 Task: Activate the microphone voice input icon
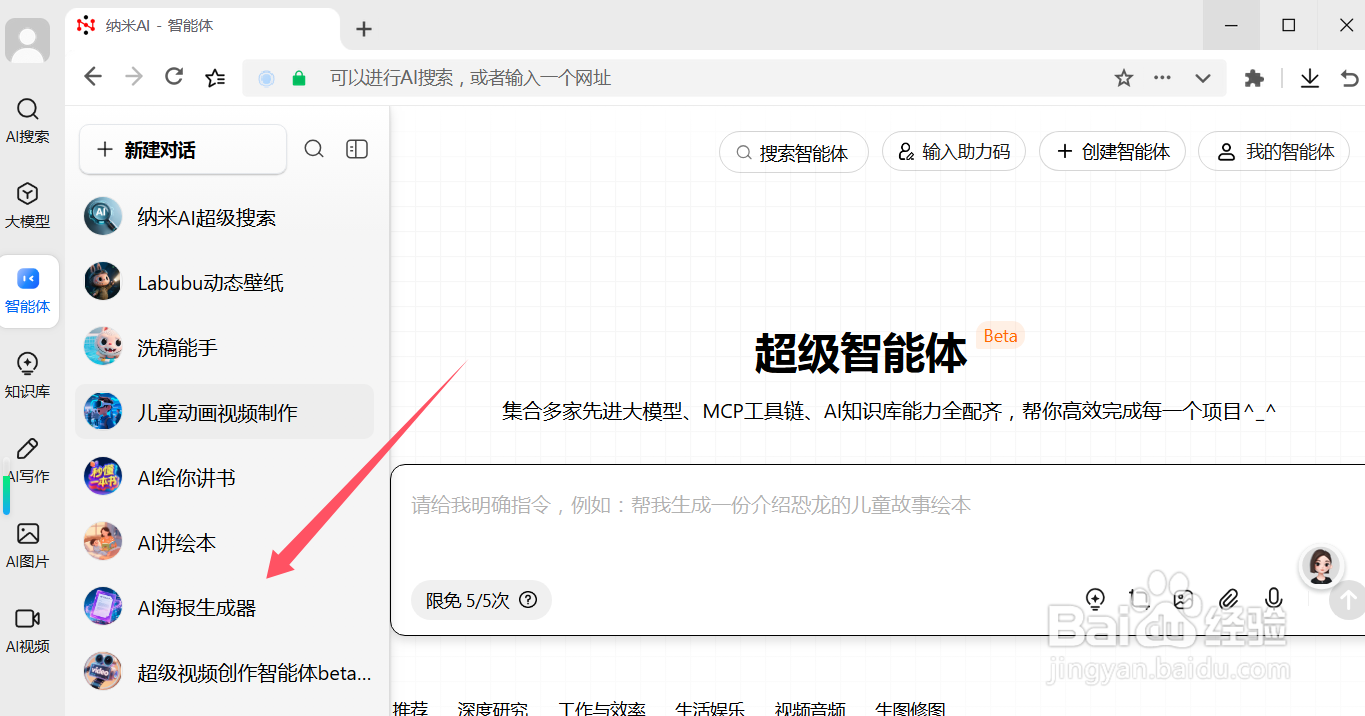[x=1273, y=598]
